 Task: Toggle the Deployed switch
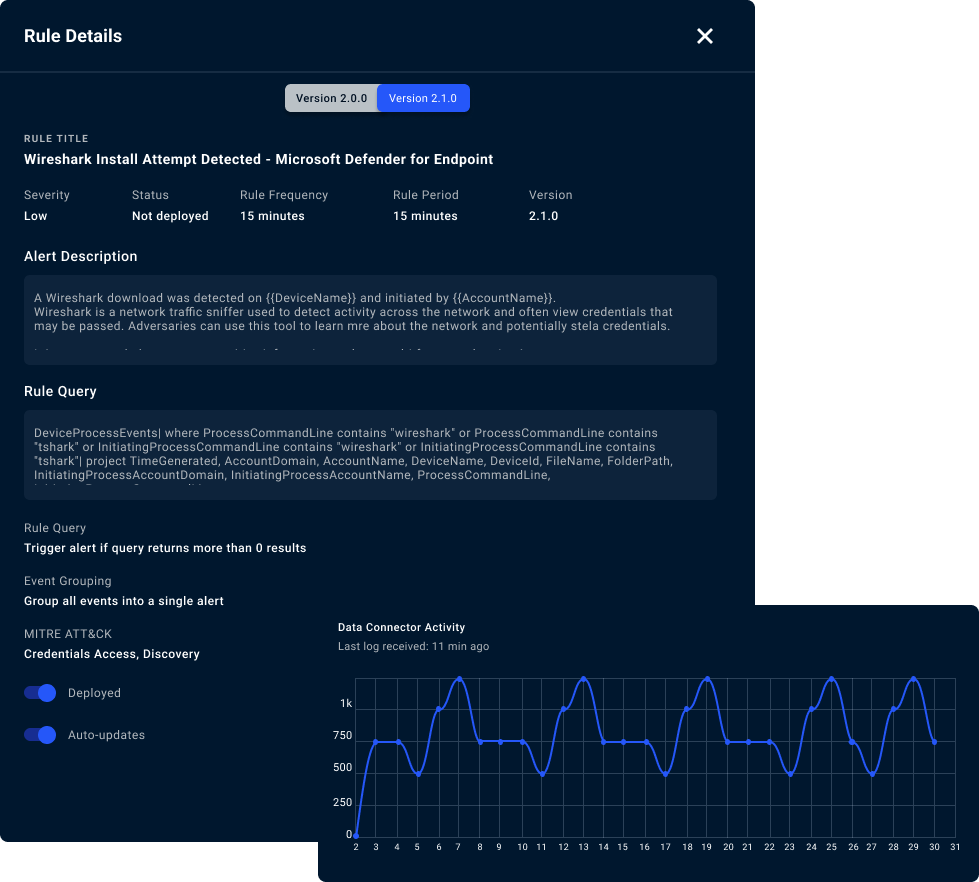point(40,693)
